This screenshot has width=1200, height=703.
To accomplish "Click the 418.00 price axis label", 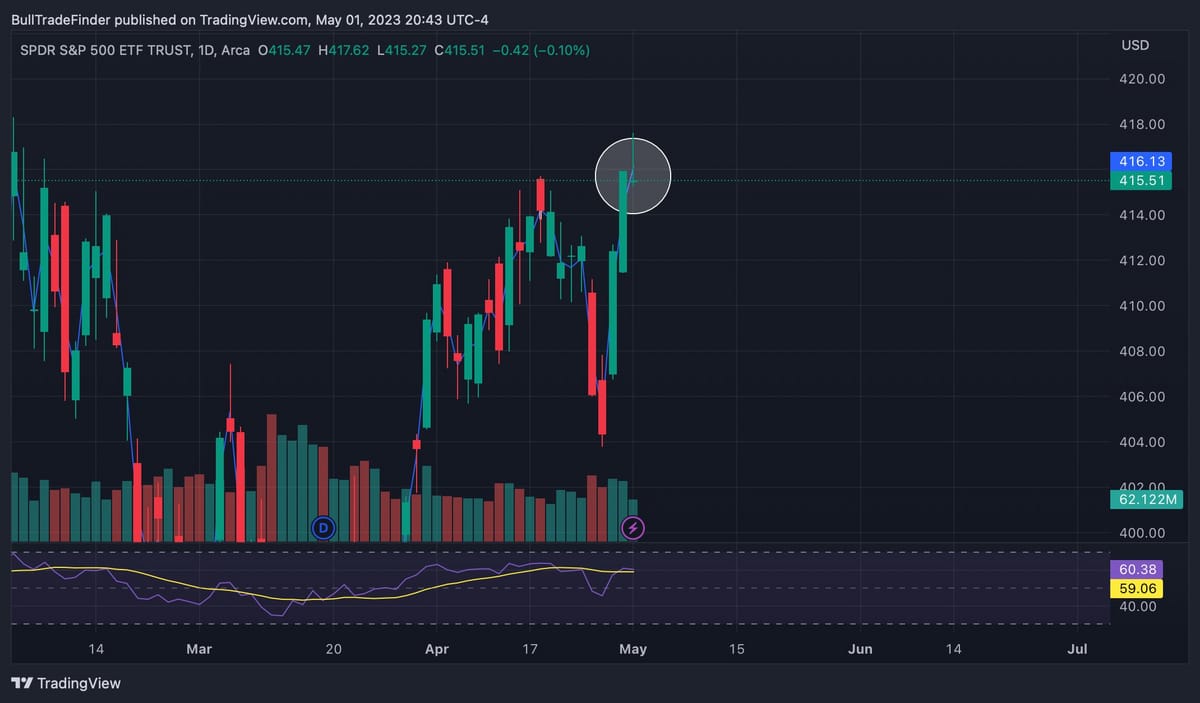I will coord(1141,124).
